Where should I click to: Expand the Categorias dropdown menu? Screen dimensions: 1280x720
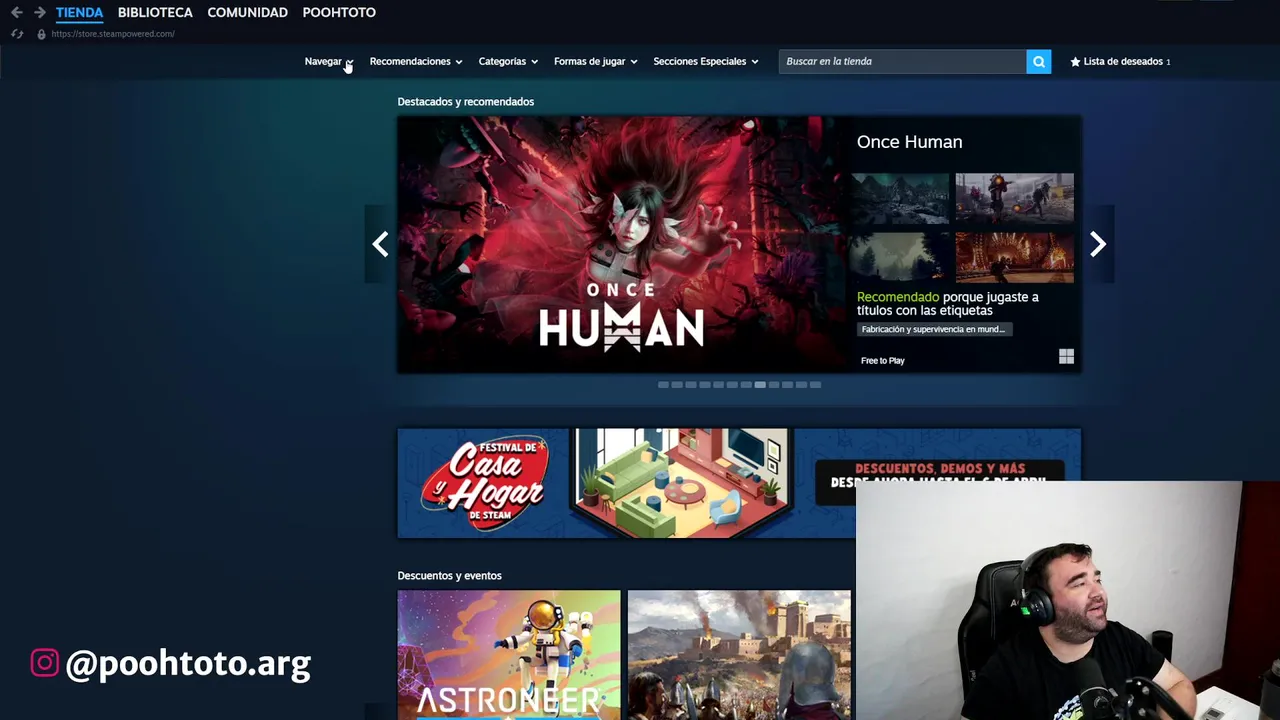pos(508,62)
